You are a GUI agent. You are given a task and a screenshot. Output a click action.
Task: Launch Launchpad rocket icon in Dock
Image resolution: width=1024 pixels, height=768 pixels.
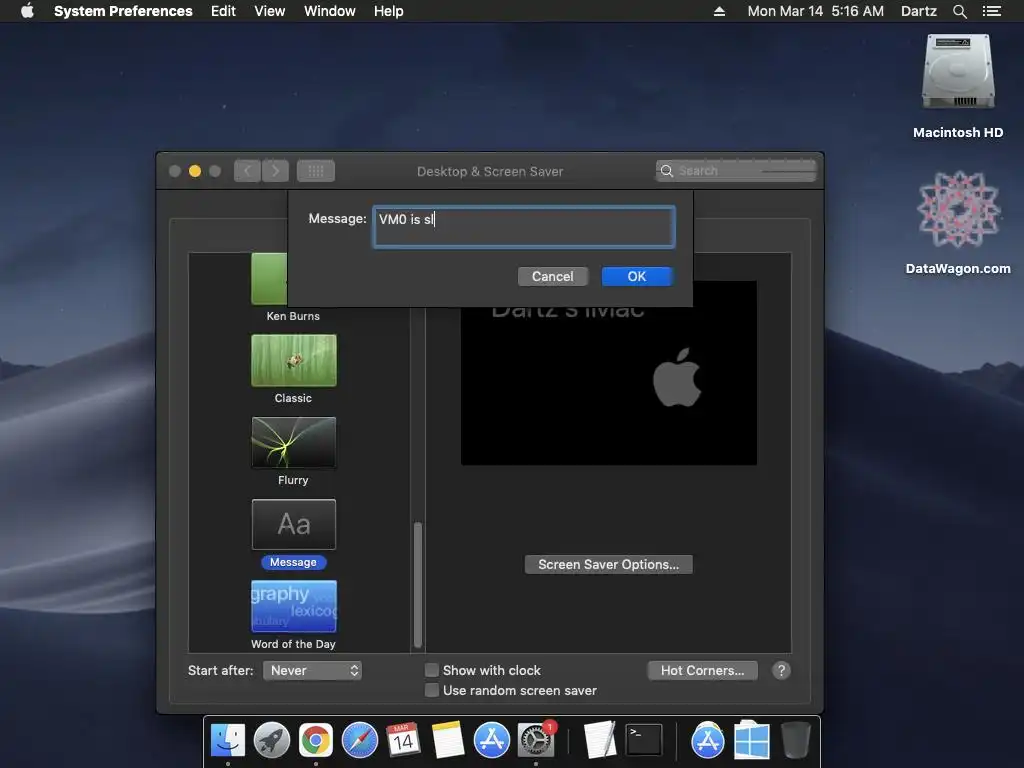272,741
